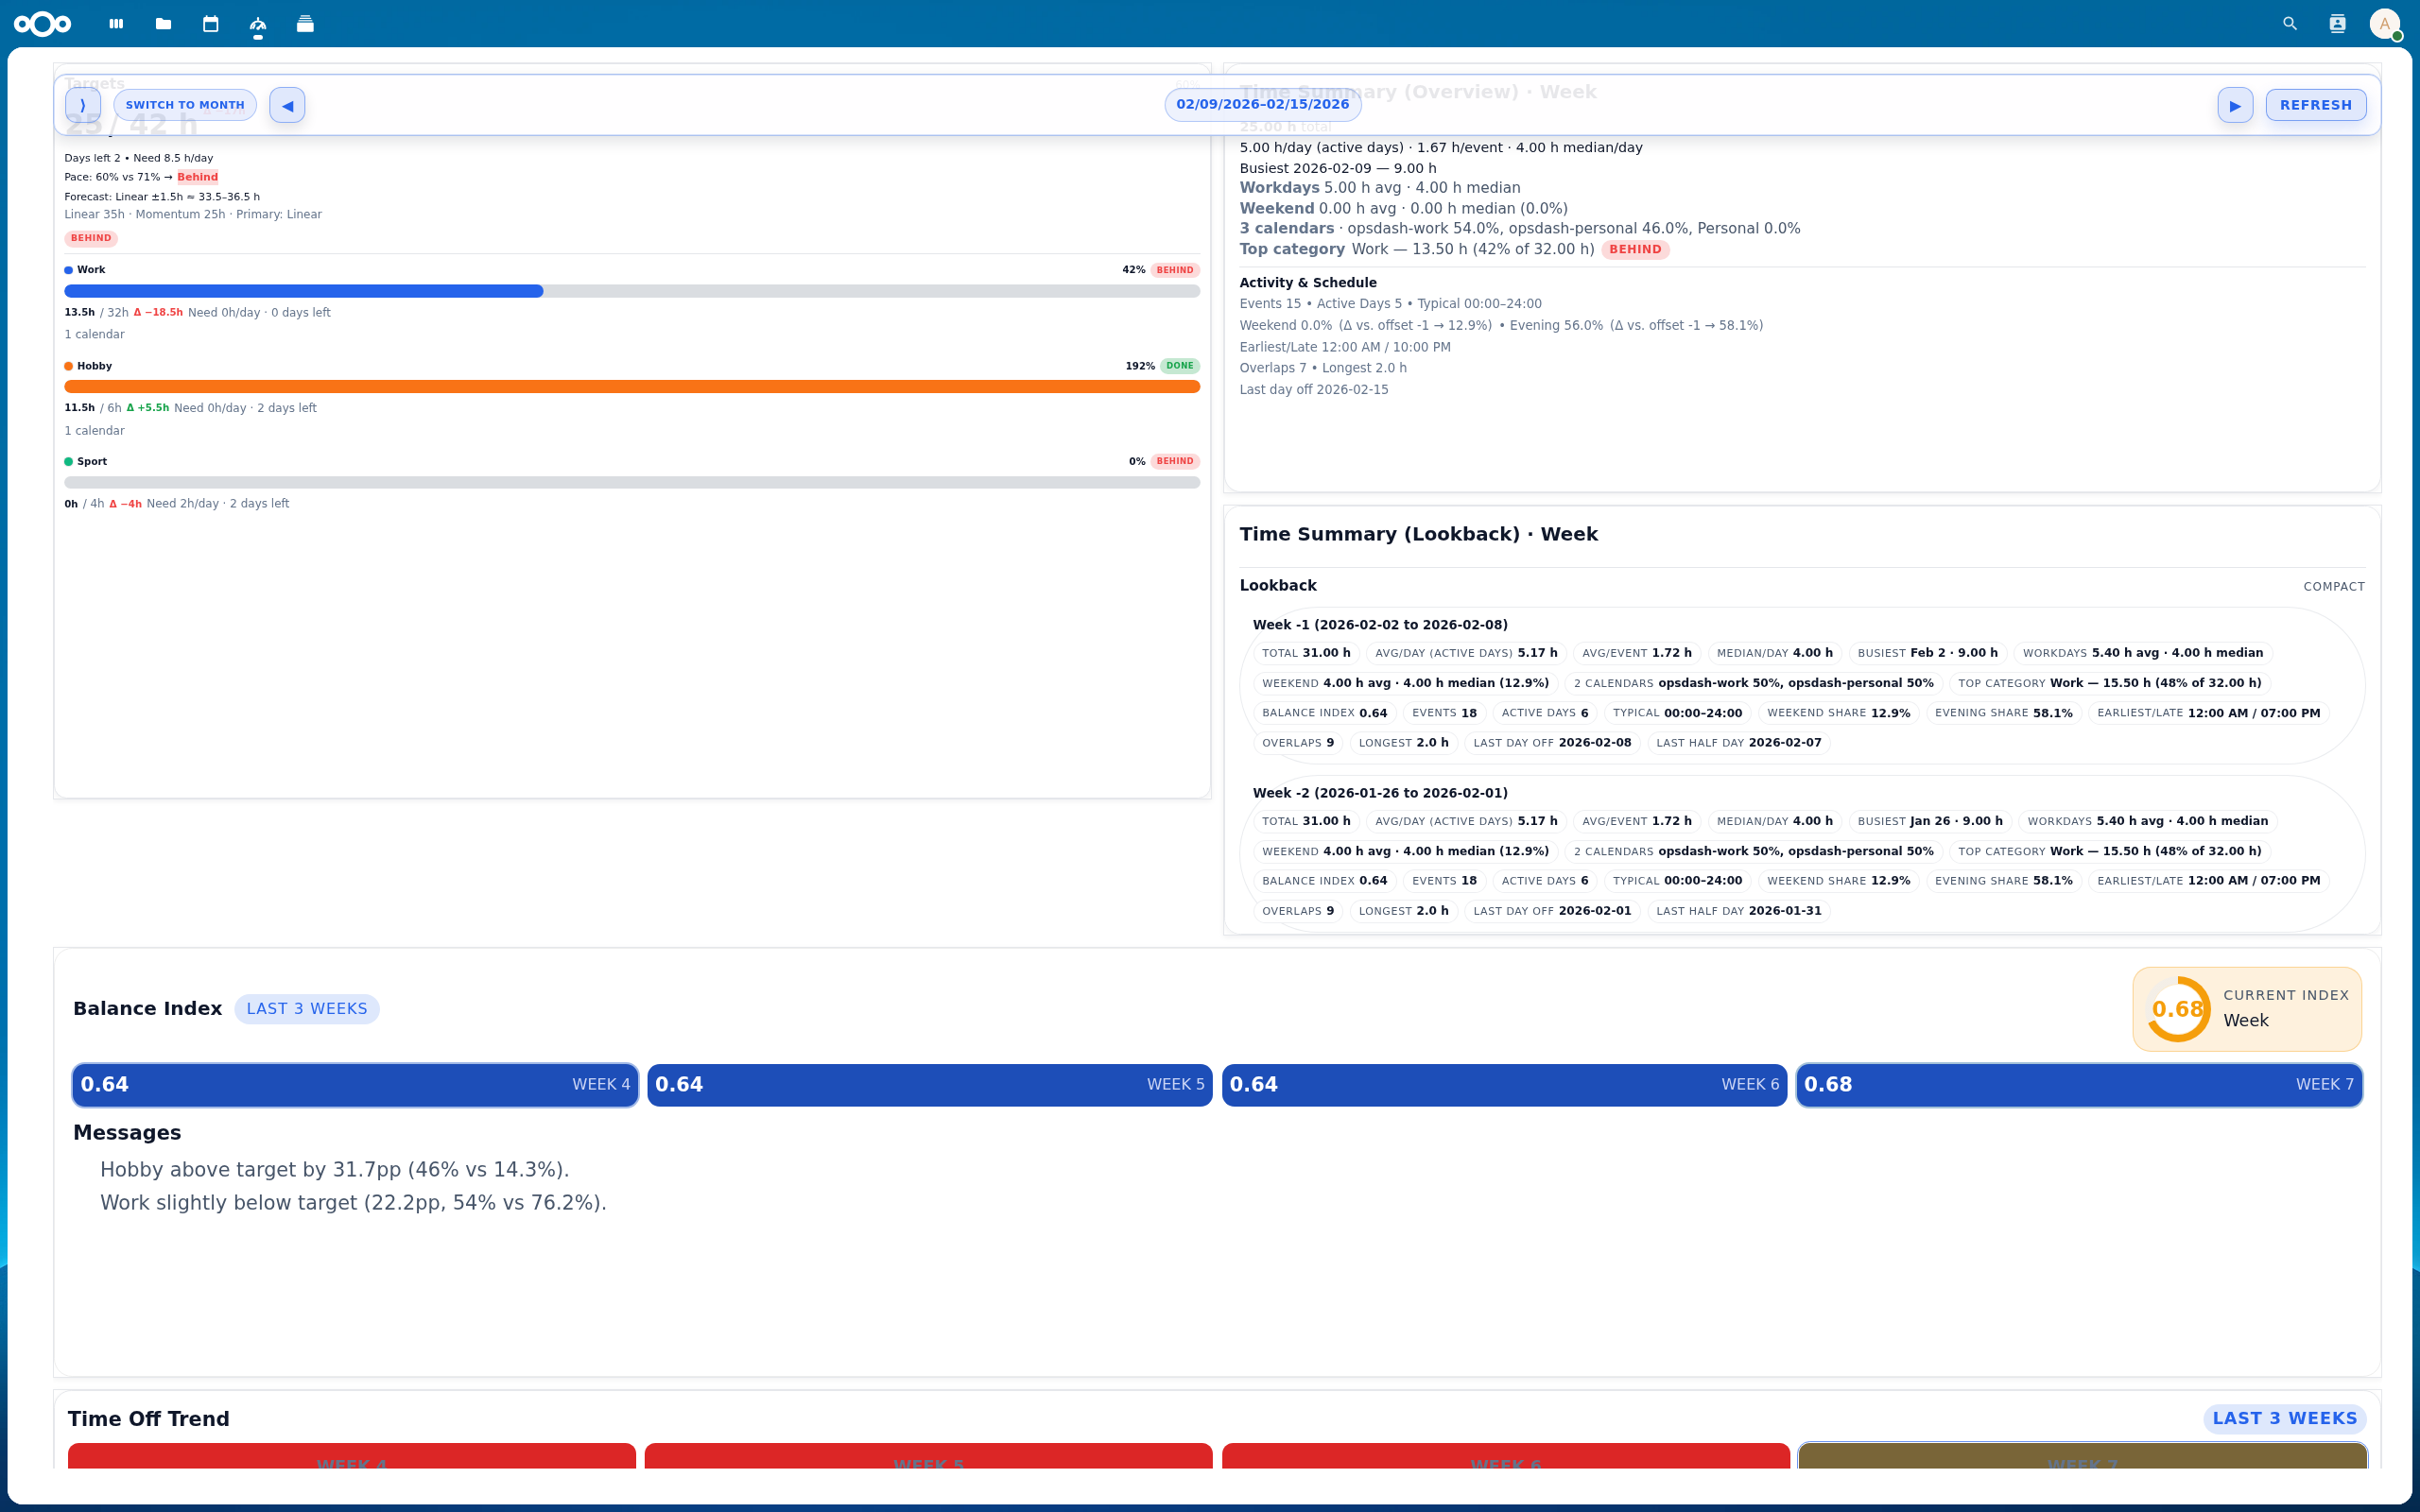This screenshot has height=1512, width=2420.
Task: Toggle Compact mode in the Lookback section
Action: (x=2334, y=586)
